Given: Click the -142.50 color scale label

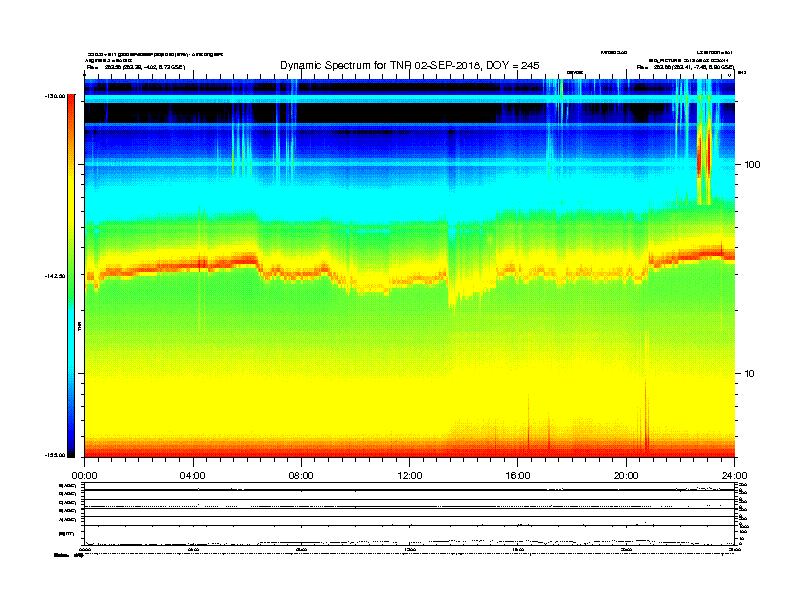Looking at the screenshot, I should click(x=56, y=276).
